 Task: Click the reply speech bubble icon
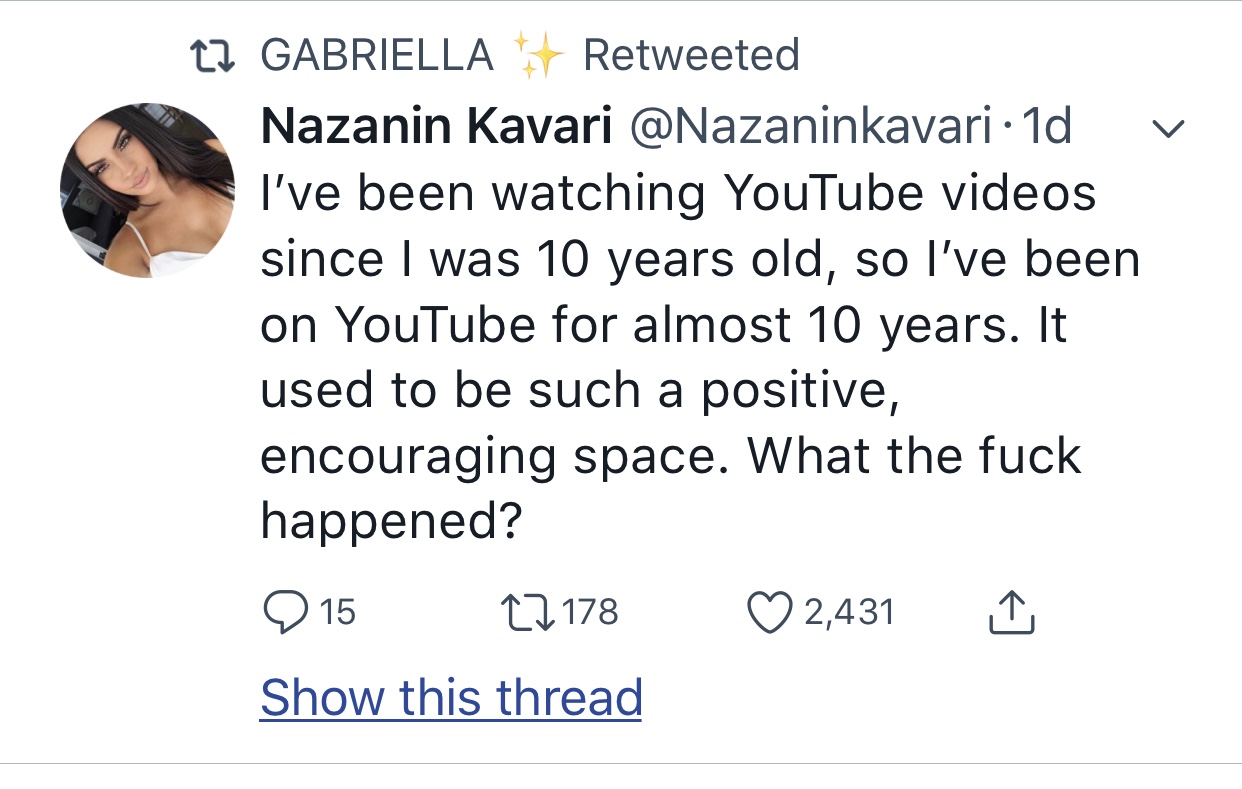point(285,611)
